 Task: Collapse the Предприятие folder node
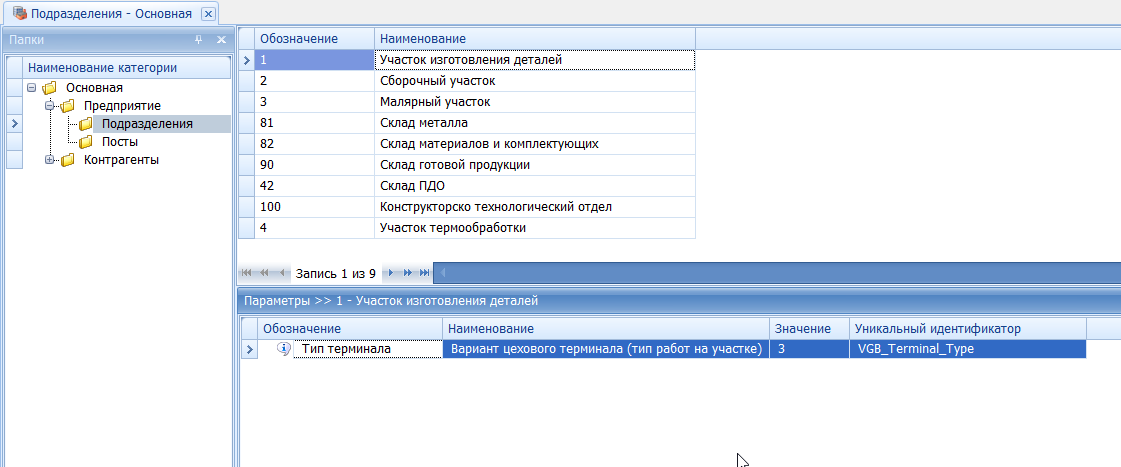coord(49,106)
